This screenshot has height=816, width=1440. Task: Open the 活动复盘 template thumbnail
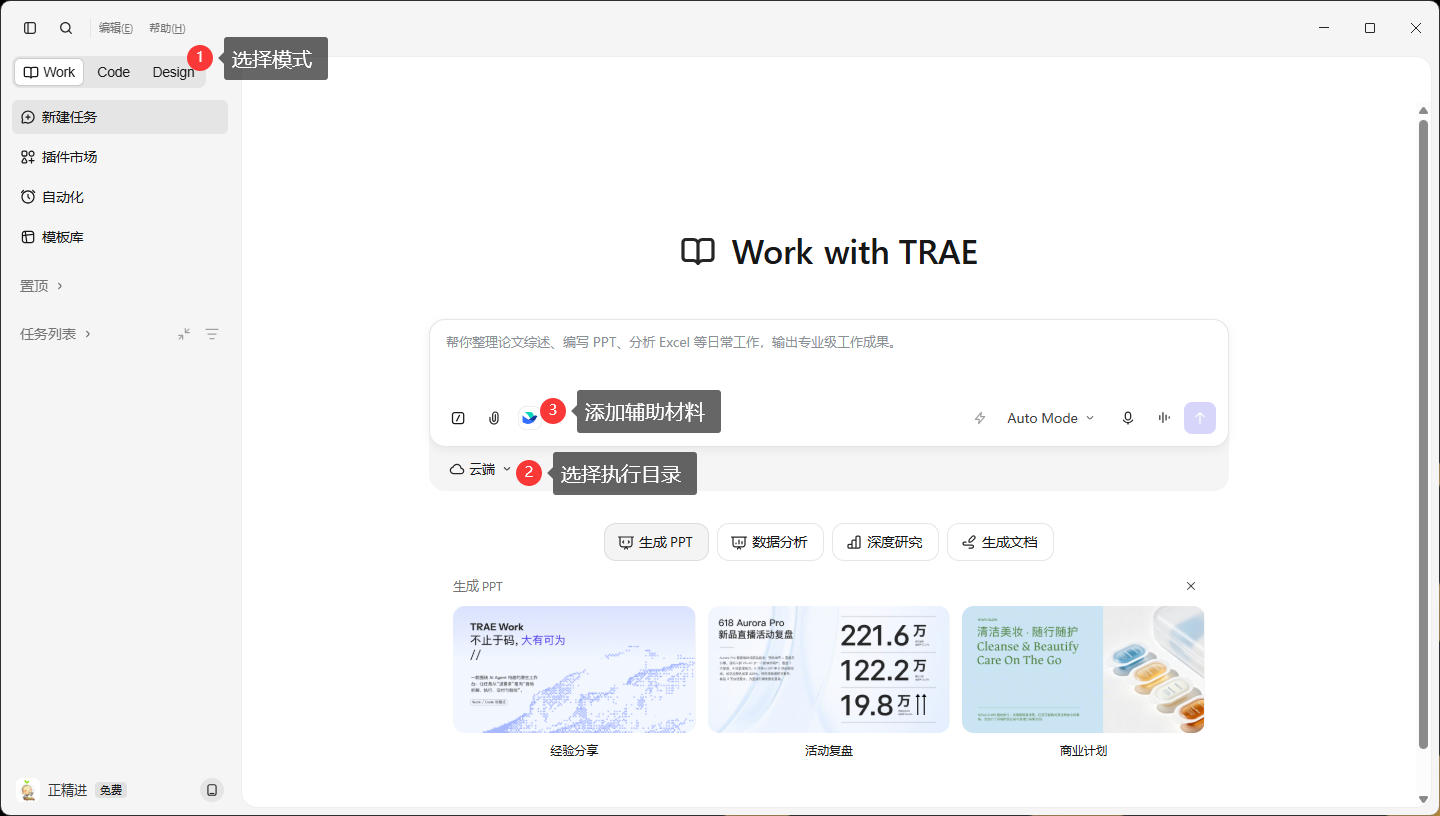[x=829, y=669]
